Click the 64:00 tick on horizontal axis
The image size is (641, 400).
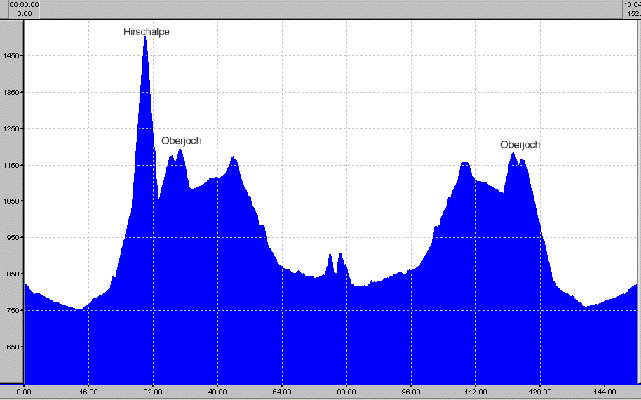coord(282,392)
